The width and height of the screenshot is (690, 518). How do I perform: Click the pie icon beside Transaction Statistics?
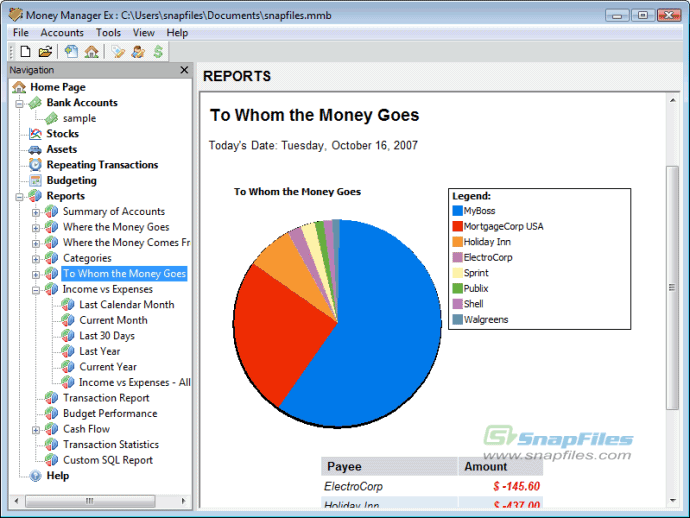tap(51, 445)
